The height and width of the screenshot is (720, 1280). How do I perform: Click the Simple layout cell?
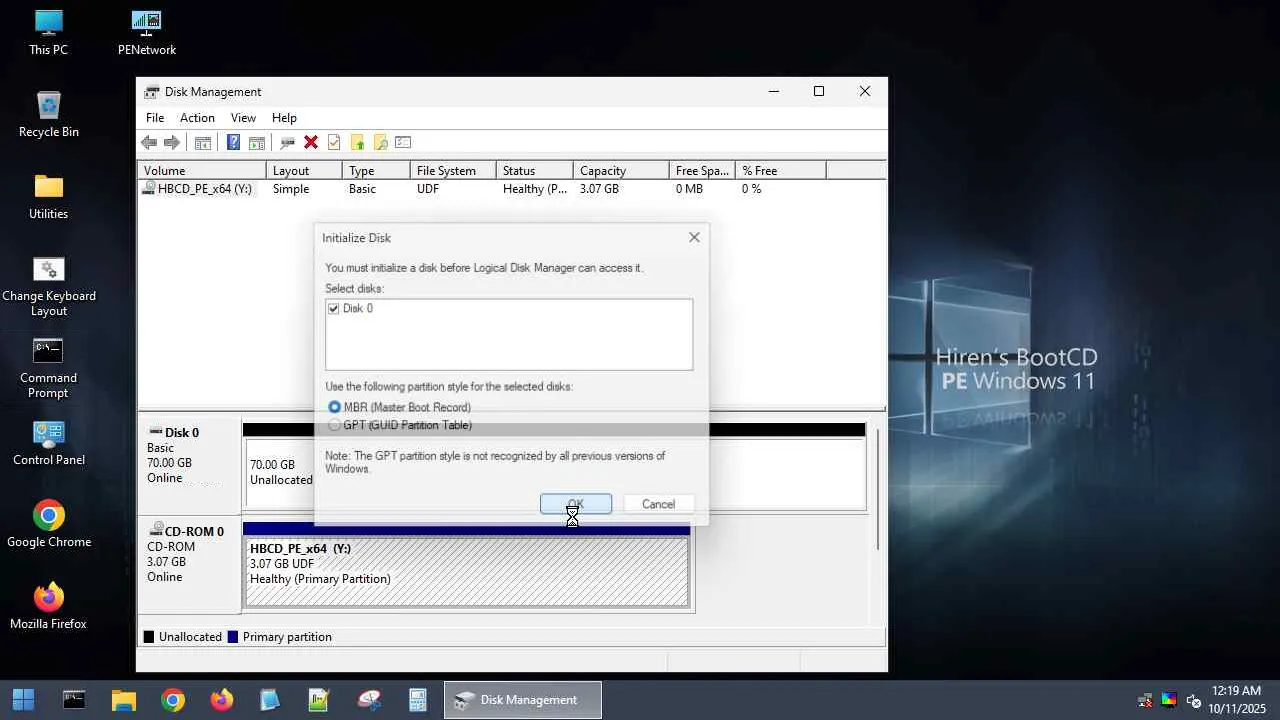[x=291, y=189]
